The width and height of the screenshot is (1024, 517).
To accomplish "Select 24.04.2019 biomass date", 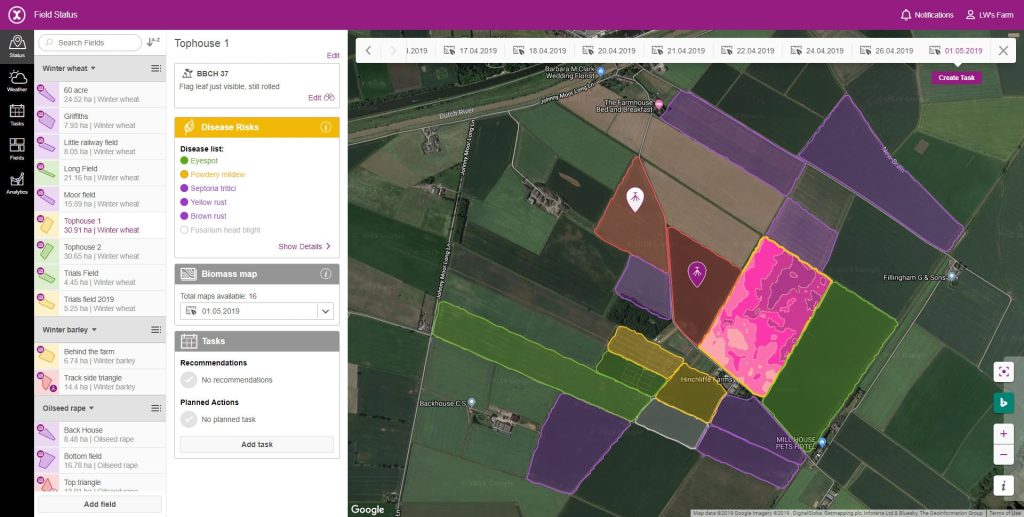I will 816,50.
